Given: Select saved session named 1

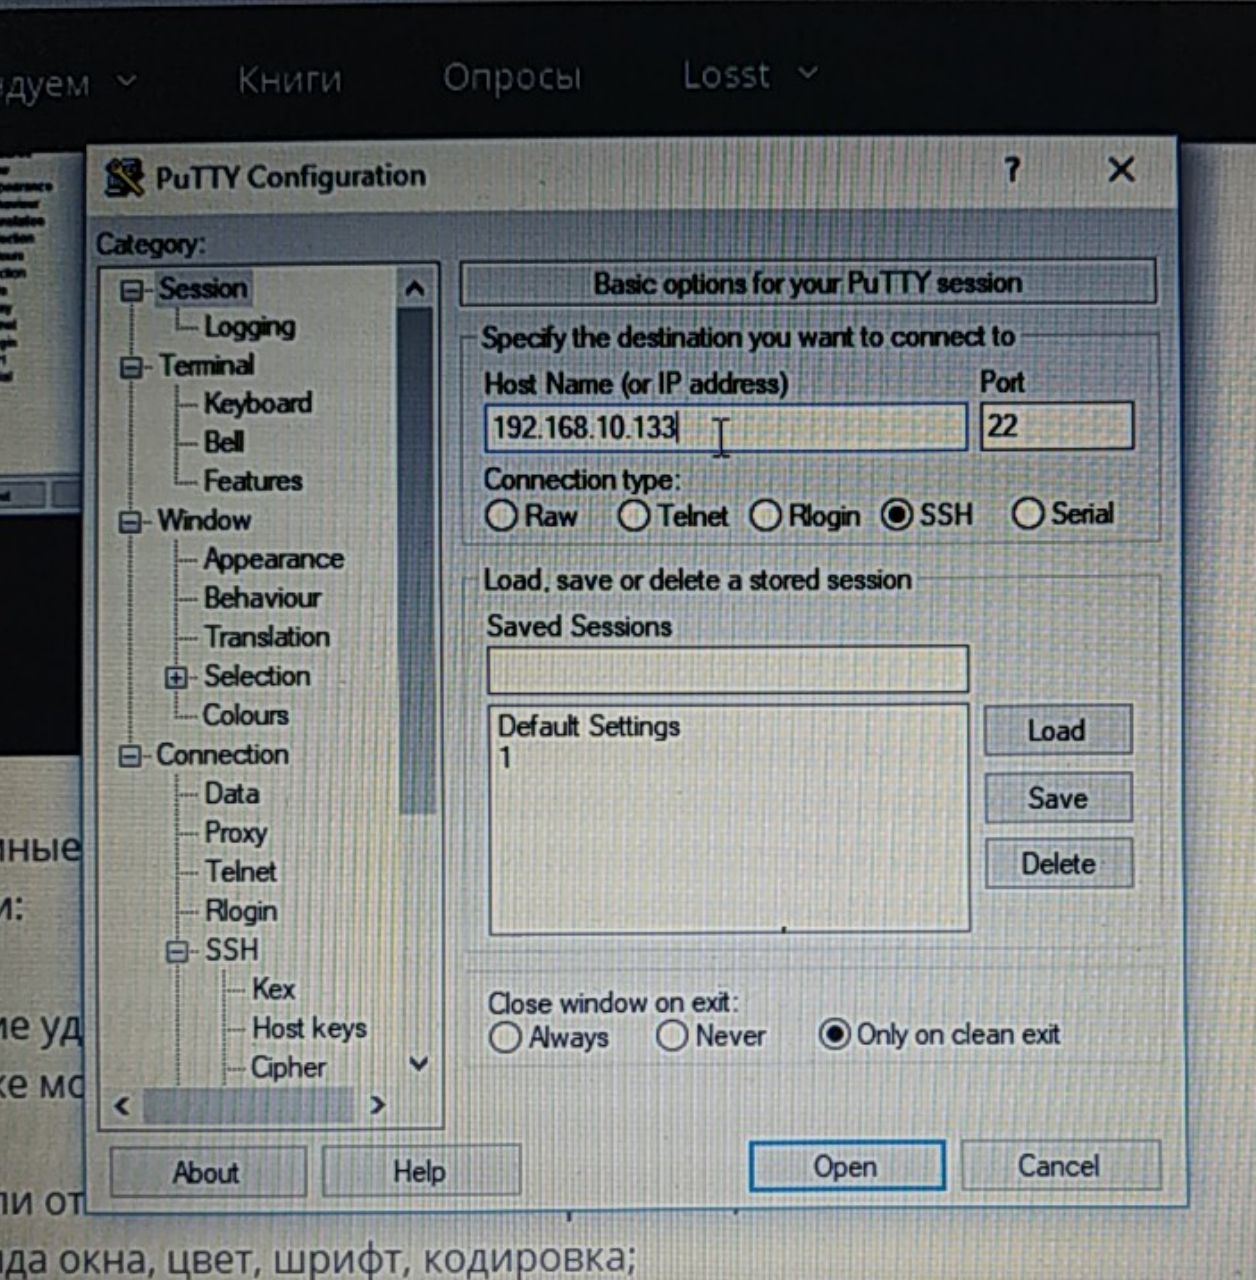Looking at the screenshot, I should tap(506, 758).
